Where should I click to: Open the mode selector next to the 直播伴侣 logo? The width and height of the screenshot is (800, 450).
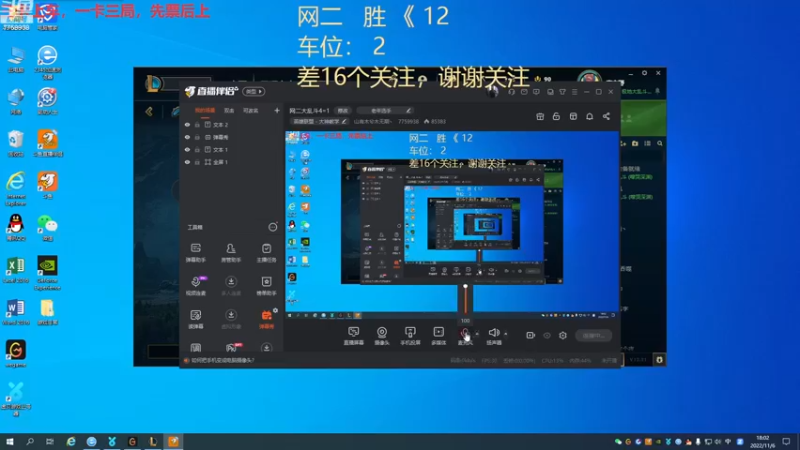coord(254,91)
